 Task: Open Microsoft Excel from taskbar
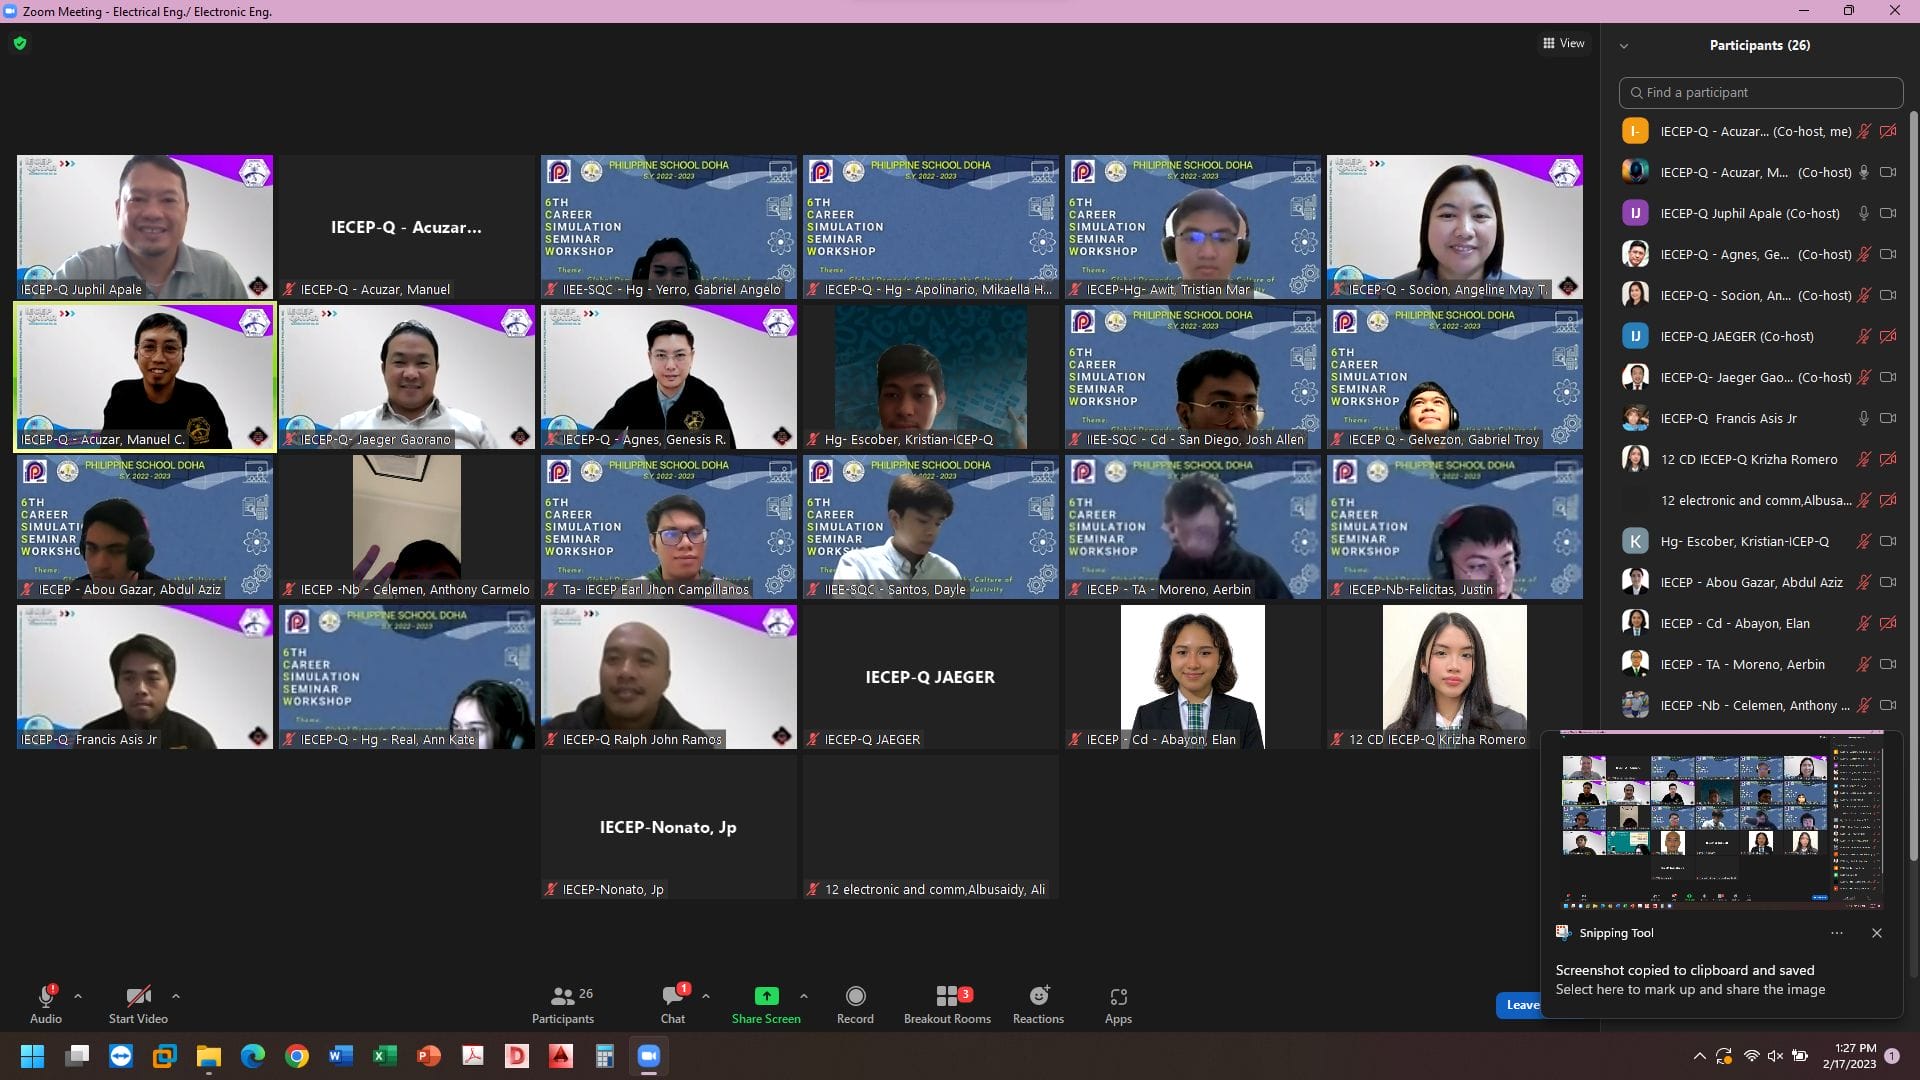[x=385, y=1056]
